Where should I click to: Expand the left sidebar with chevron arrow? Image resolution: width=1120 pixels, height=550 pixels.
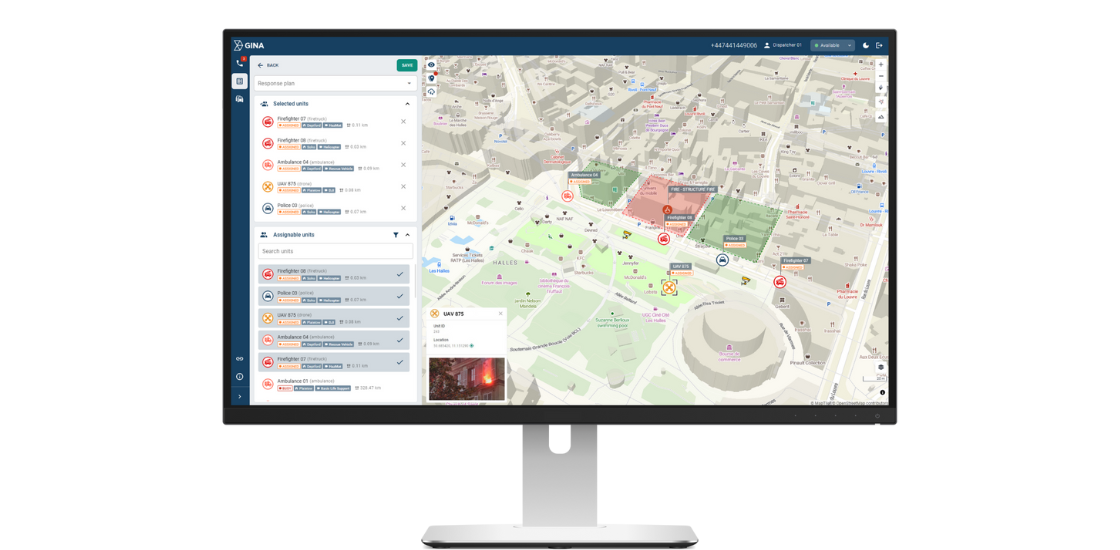click(239, 396)
